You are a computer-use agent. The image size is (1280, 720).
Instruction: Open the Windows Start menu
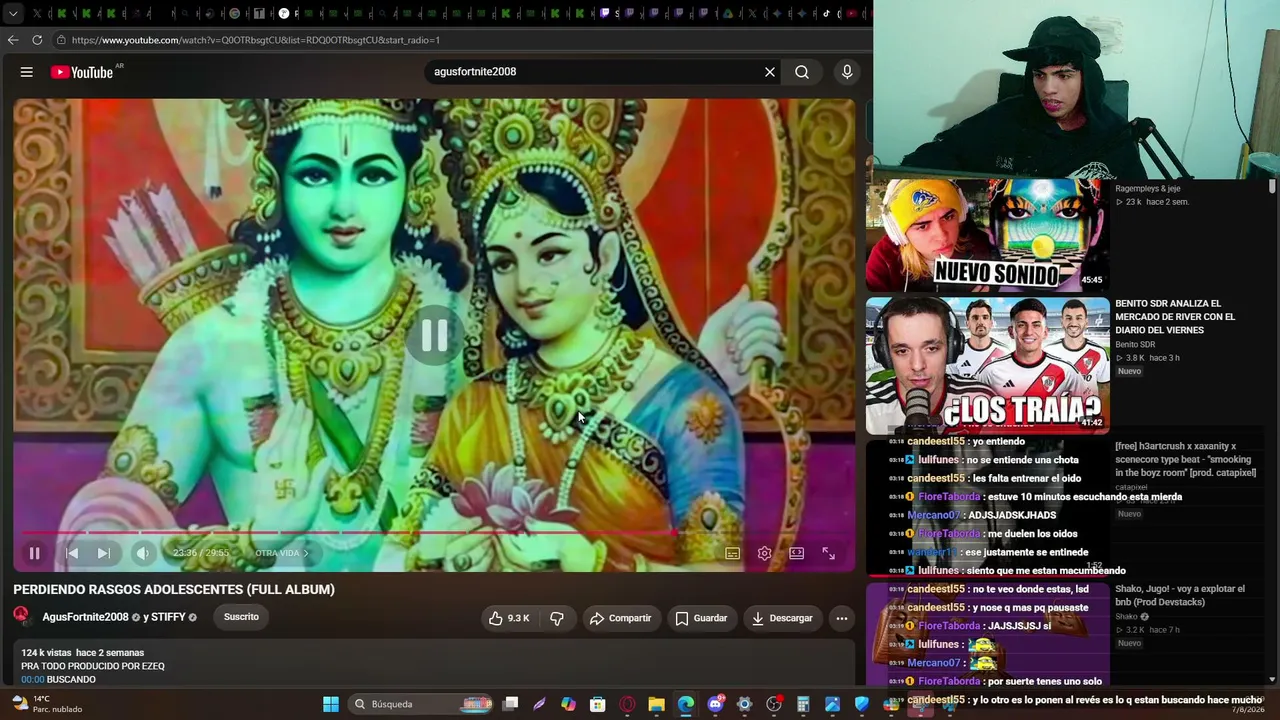click(331, 704)
